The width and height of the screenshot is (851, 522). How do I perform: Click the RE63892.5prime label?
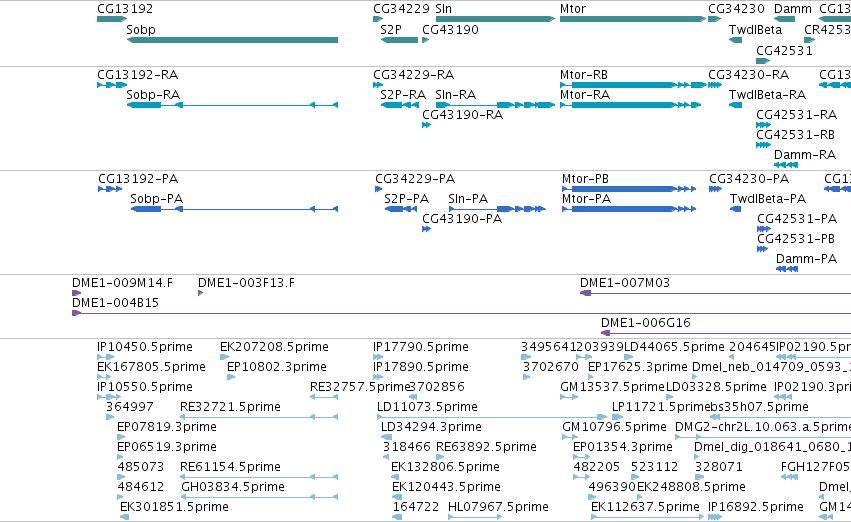[486, 447]
